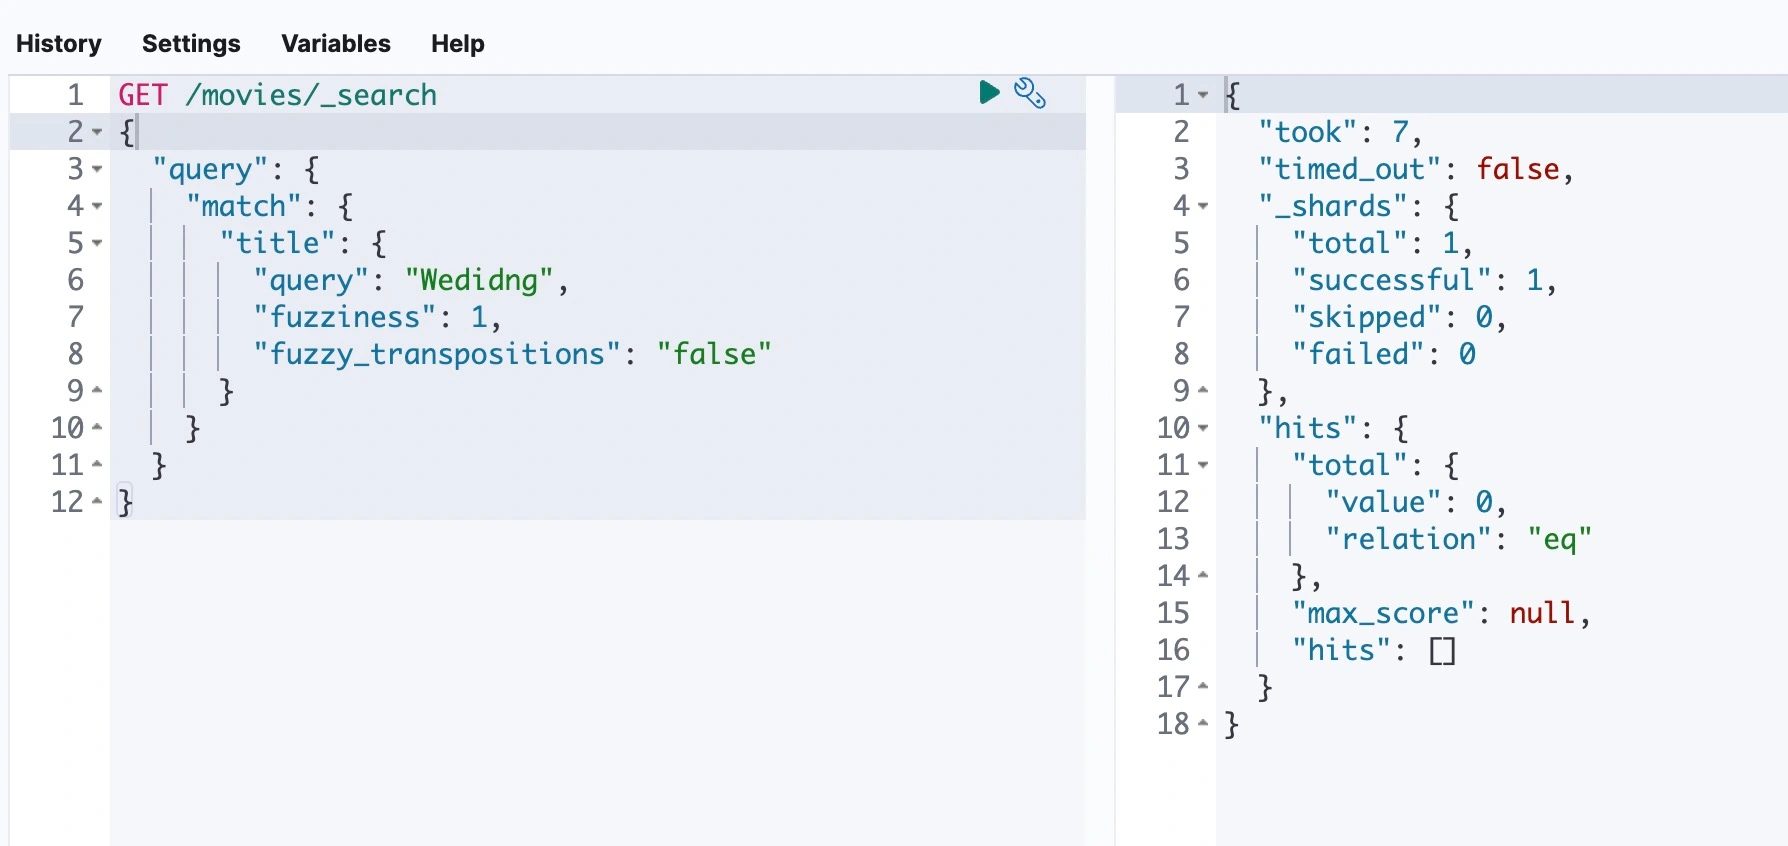Click the Variables menu item
This screenshot has width=1788, height=846.
tap(336, 44)
